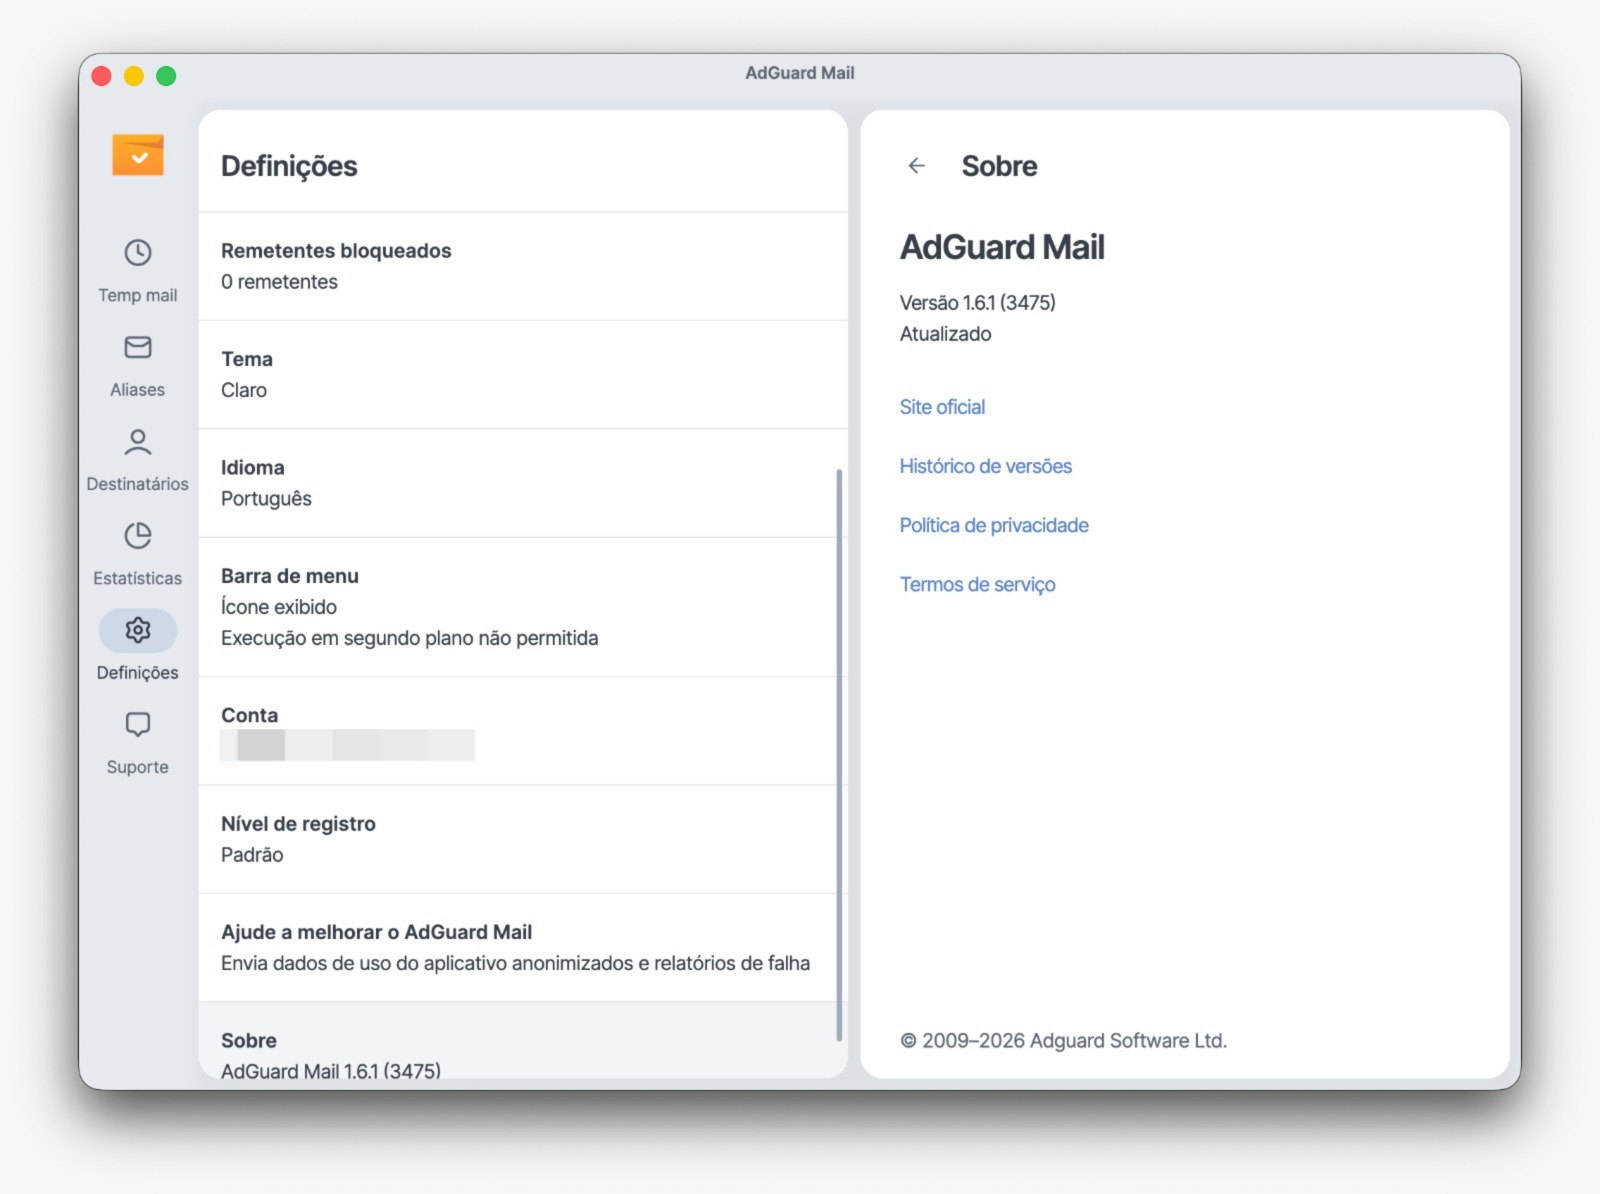The image size is (1600, 1194).
Task: Open the Conta setting row
Action: (523, 731)
